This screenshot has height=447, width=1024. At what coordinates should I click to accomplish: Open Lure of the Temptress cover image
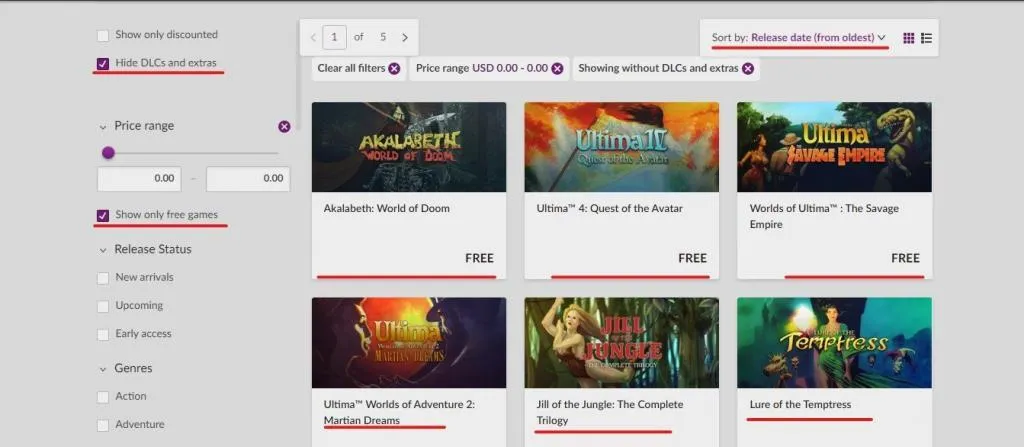835,343
